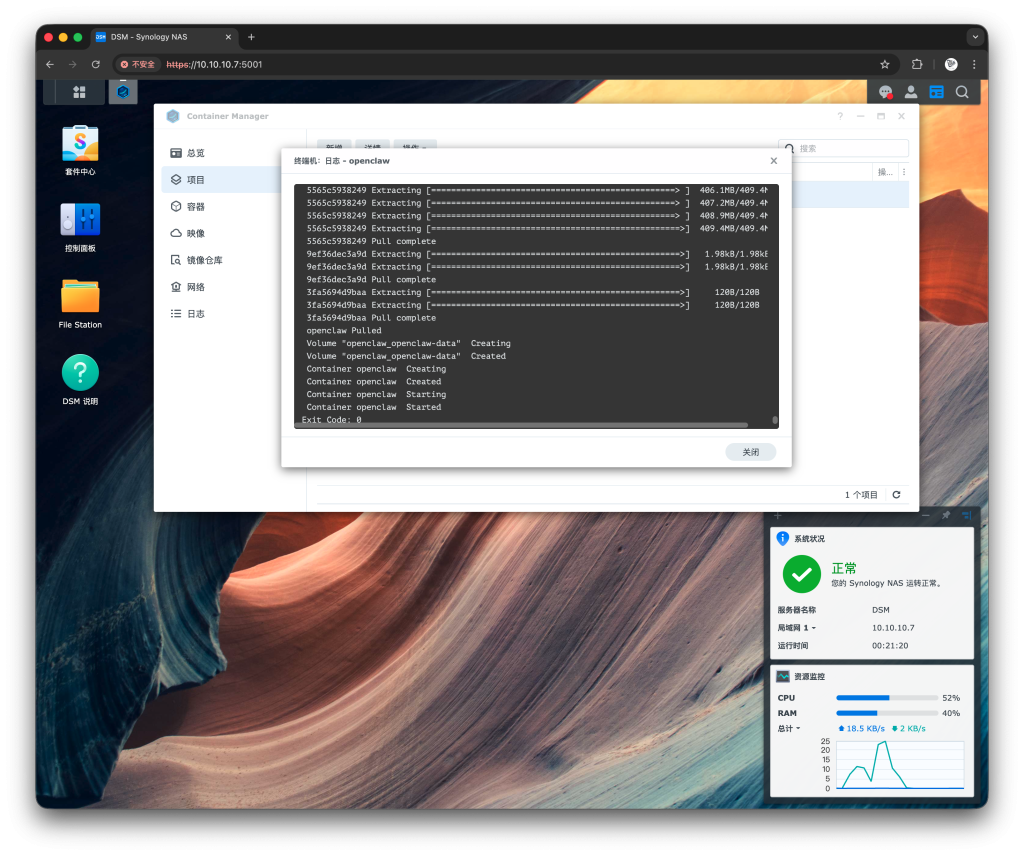Refresh the project list with the reload icon
Viewport: 1024px width, 856px height.
896,495
